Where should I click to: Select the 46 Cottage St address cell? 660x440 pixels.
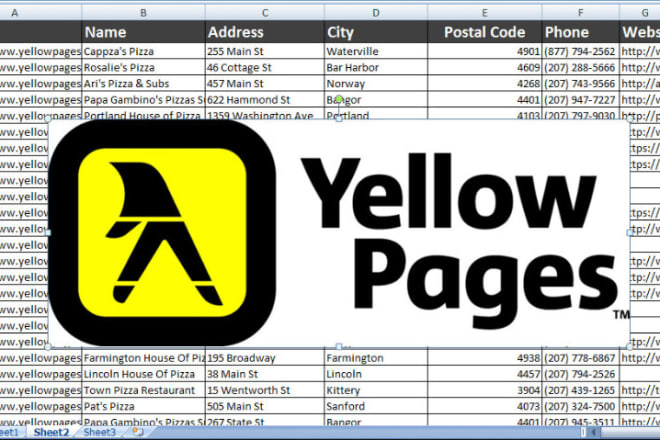click(265, 67)
